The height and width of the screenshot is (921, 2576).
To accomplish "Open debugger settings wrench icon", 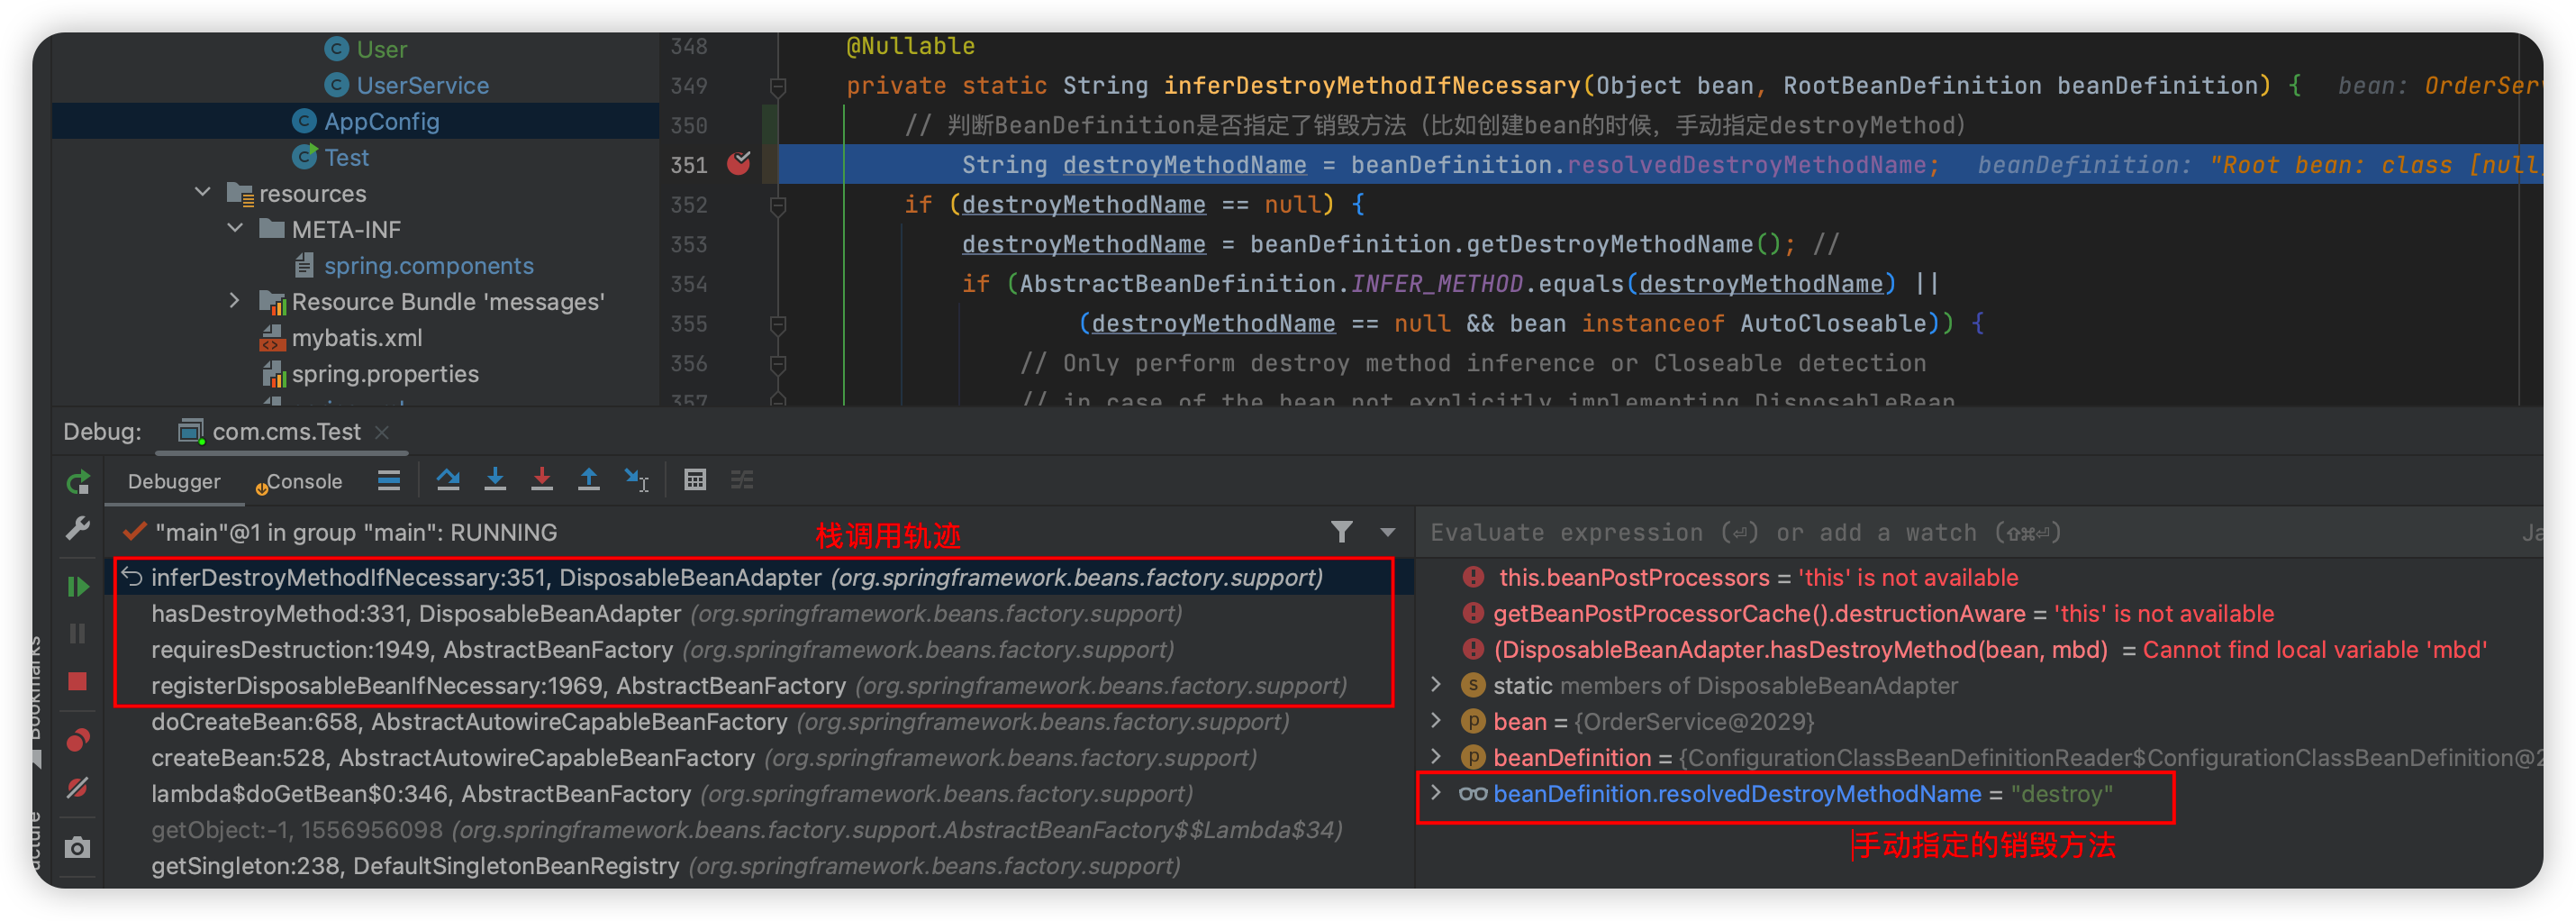I will point(78,528).
